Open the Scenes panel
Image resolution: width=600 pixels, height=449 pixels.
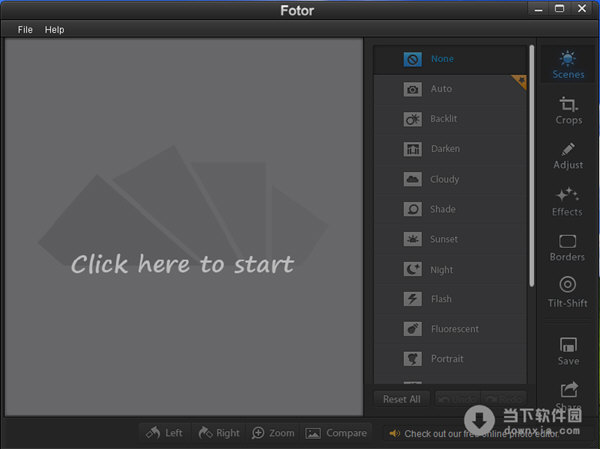pyautogui.click(x=568, y=64)
